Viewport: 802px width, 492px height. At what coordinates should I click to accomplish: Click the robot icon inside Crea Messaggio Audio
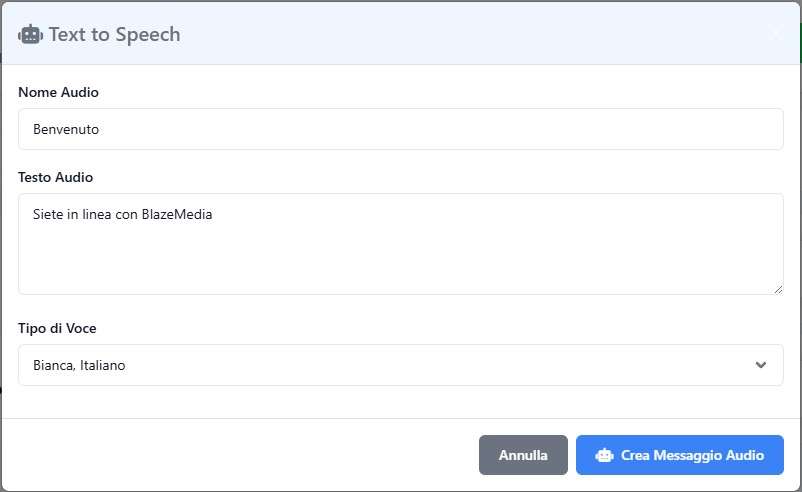click(x=604, y=455)
